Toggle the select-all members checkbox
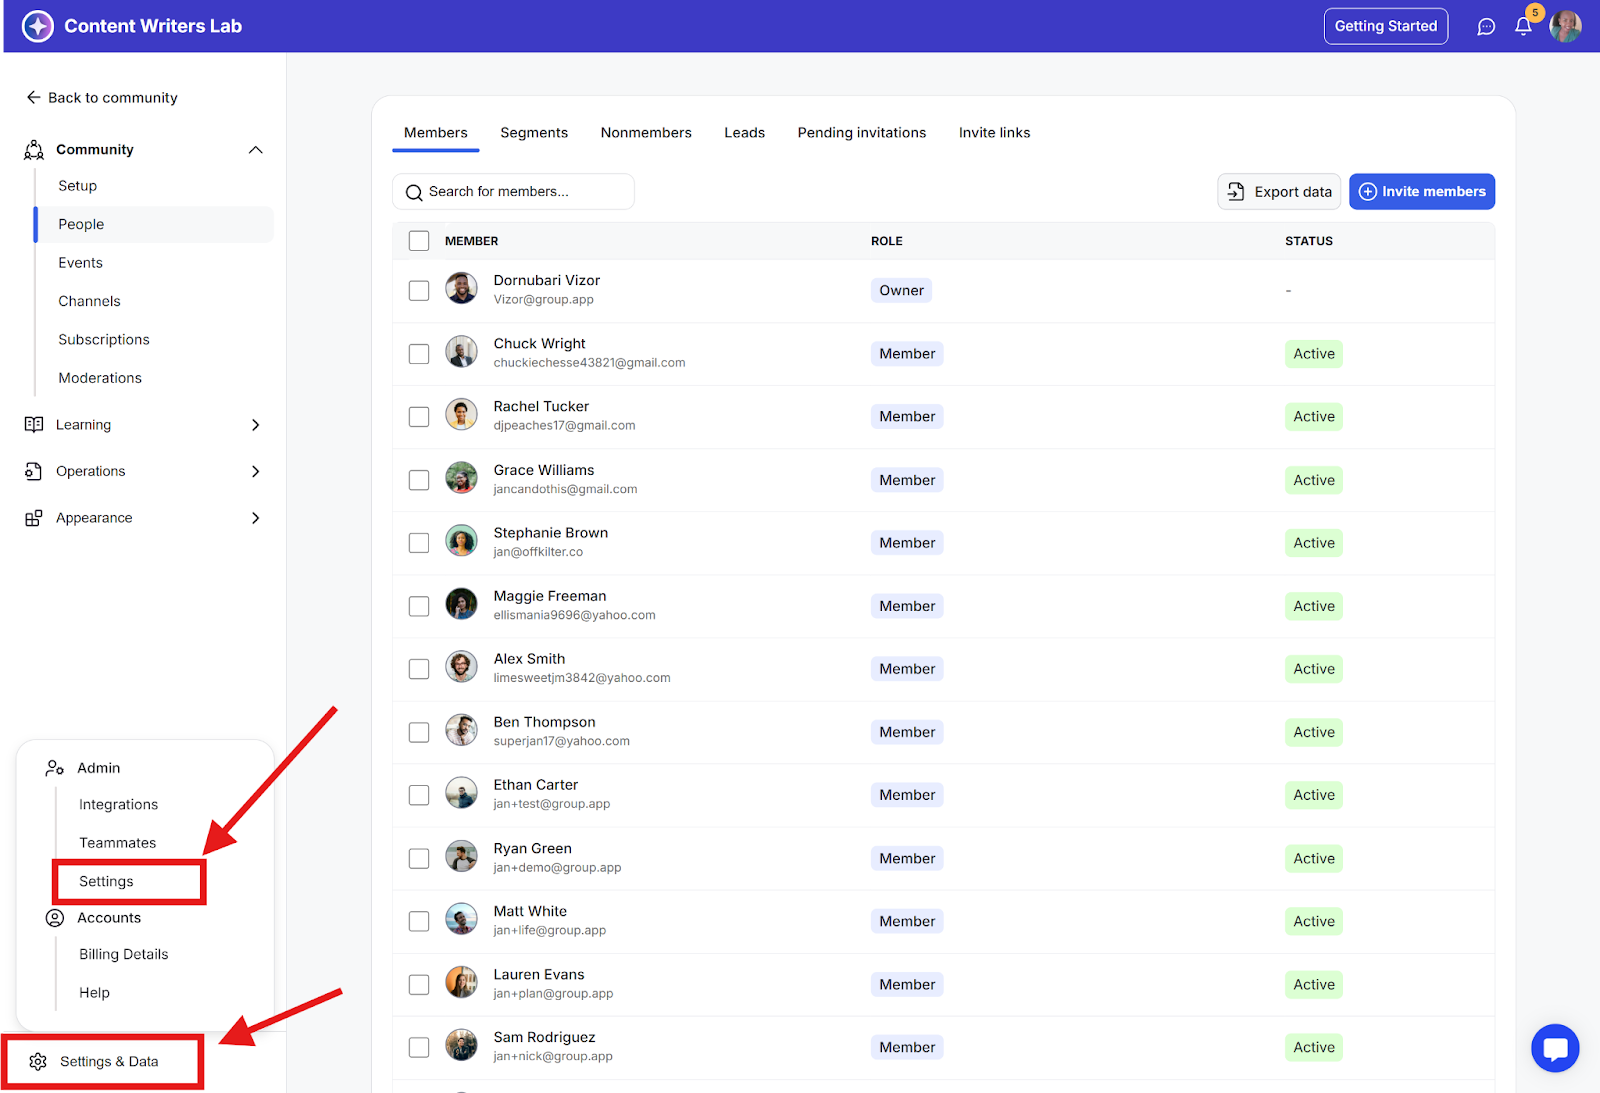Image resolution: width=1600 pixels, height=1093 pixels. coord(419,241)
